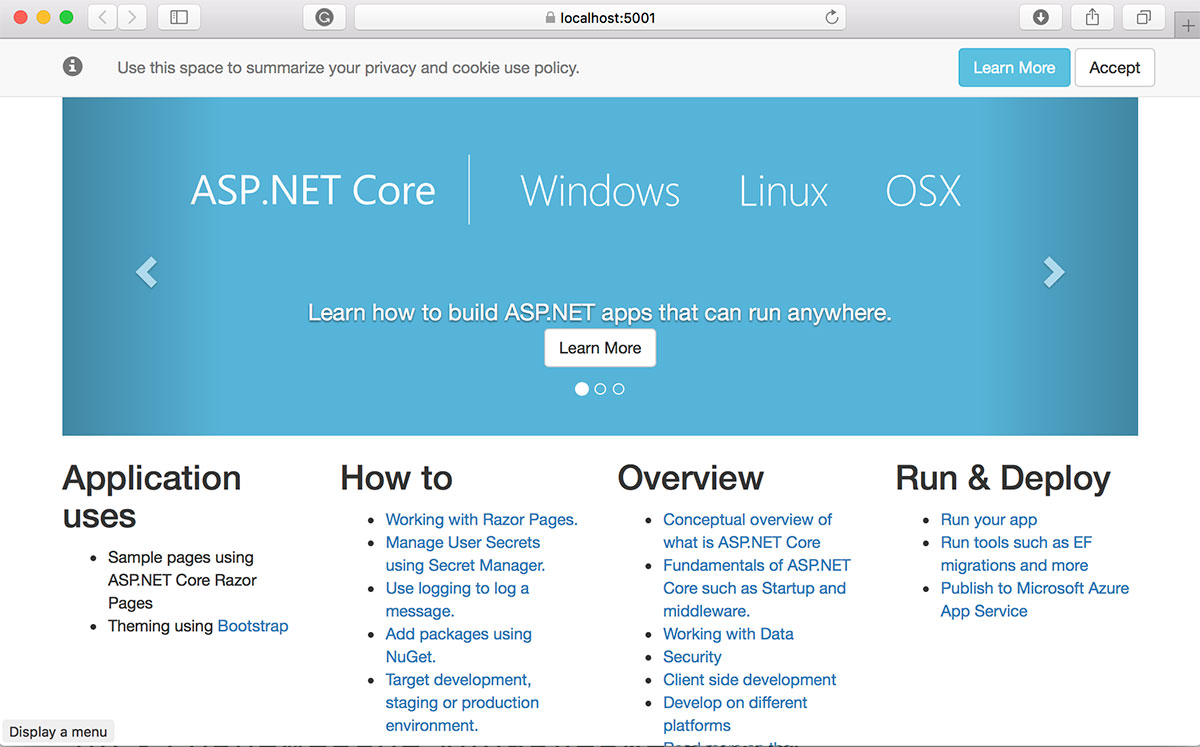Open the Use logging to log a message link
Image resolution: width=1200 pixels, height=747 pixels.
[458, 600]
